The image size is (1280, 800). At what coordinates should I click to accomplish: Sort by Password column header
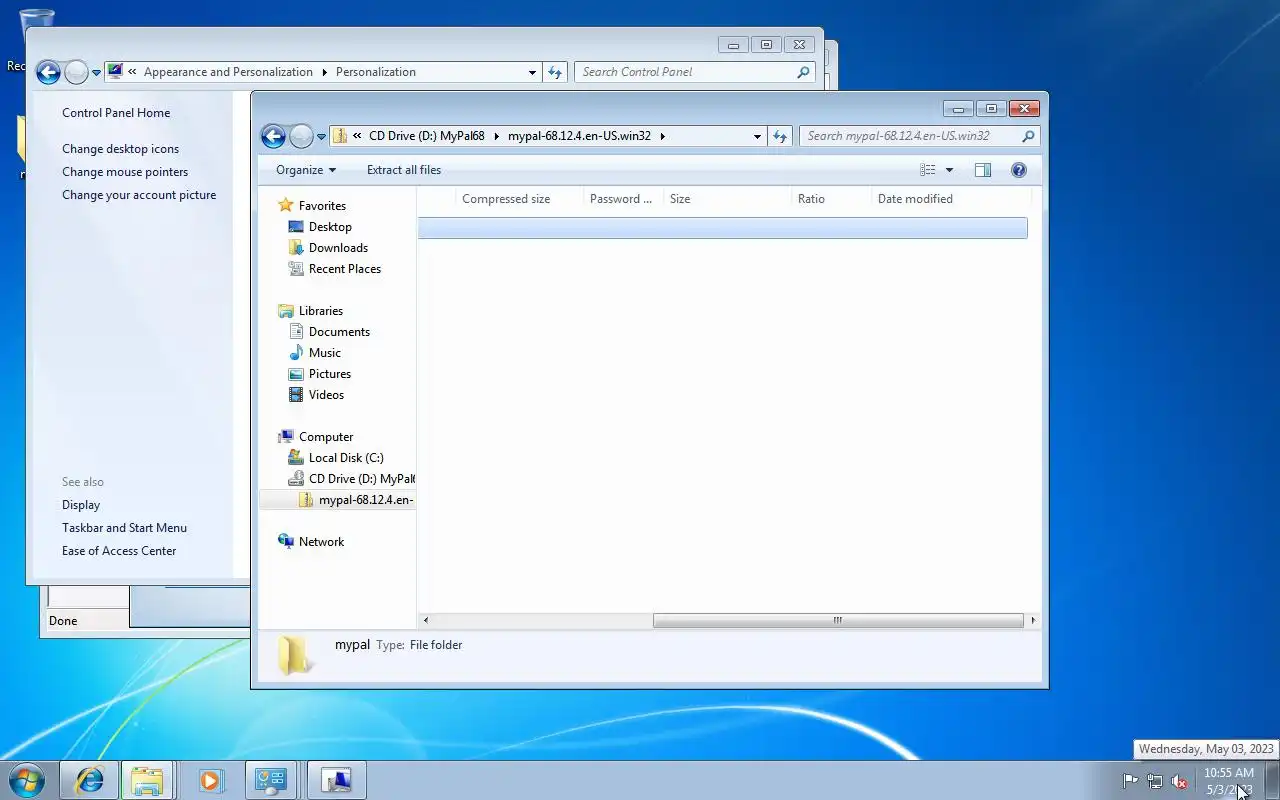tap(621, 199)
